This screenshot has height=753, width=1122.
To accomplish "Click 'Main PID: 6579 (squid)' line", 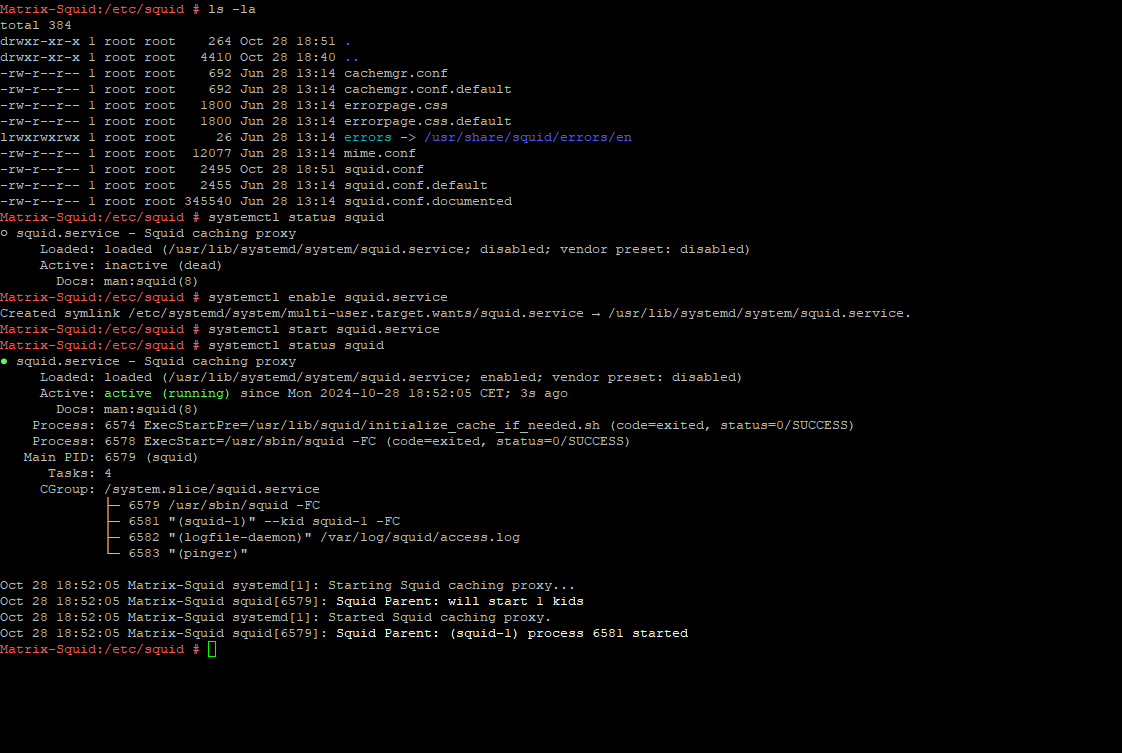I will pyautogui.click(x=111, y=457).
